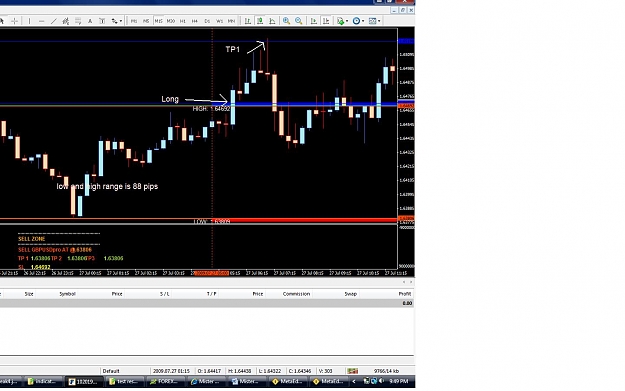
Task: Show chart as candlesticks
Action: [x=260, y=21]
